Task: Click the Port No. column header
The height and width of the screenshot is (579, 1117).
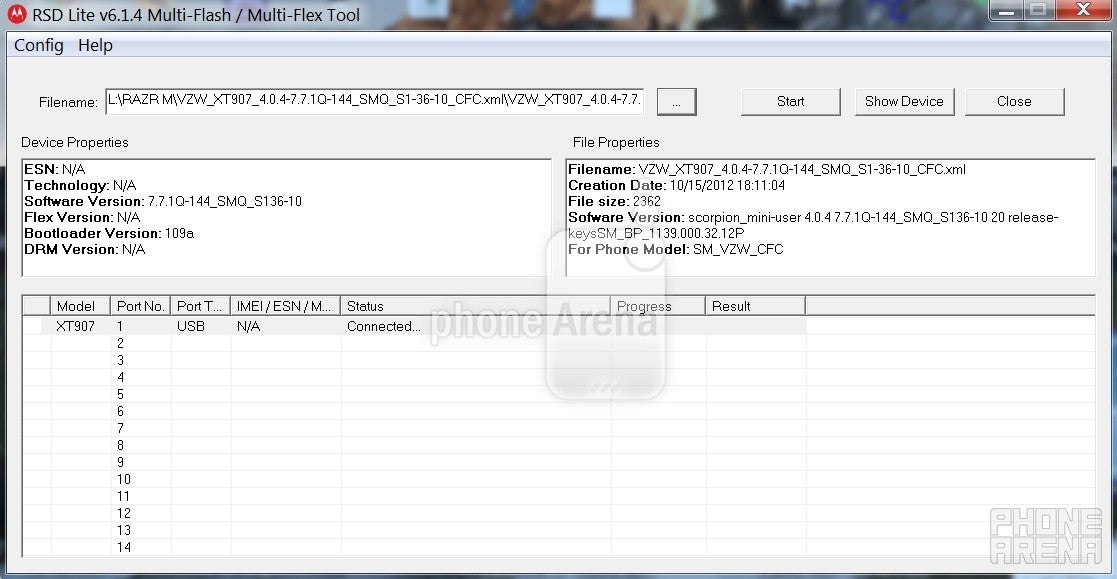Action: (140, 306)
